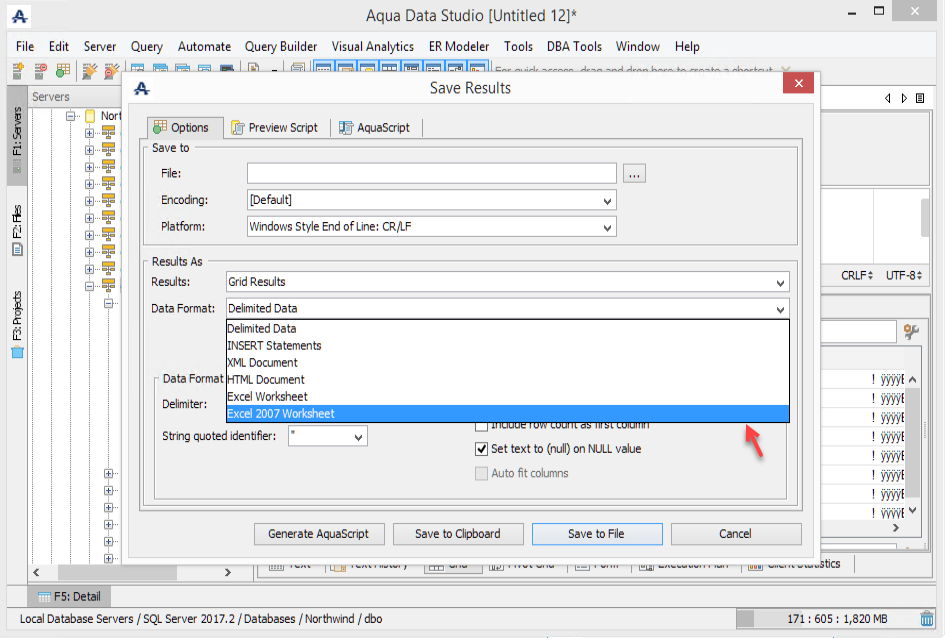The width and height of the screenshot is (945, 638).
Task: Enable Include row count as first column
Action: point(482,425)
